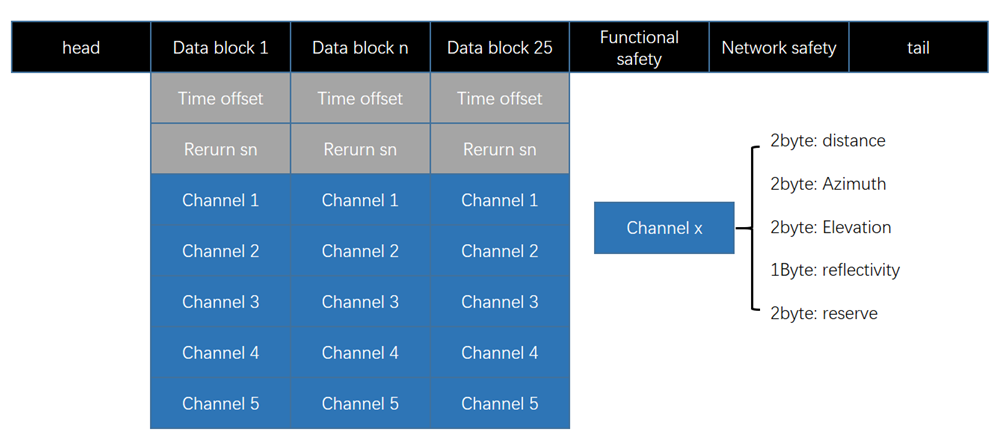Select Channel 3 under Data block n
The width and height of the screenshot is (998, 447).
pos(360,302)
